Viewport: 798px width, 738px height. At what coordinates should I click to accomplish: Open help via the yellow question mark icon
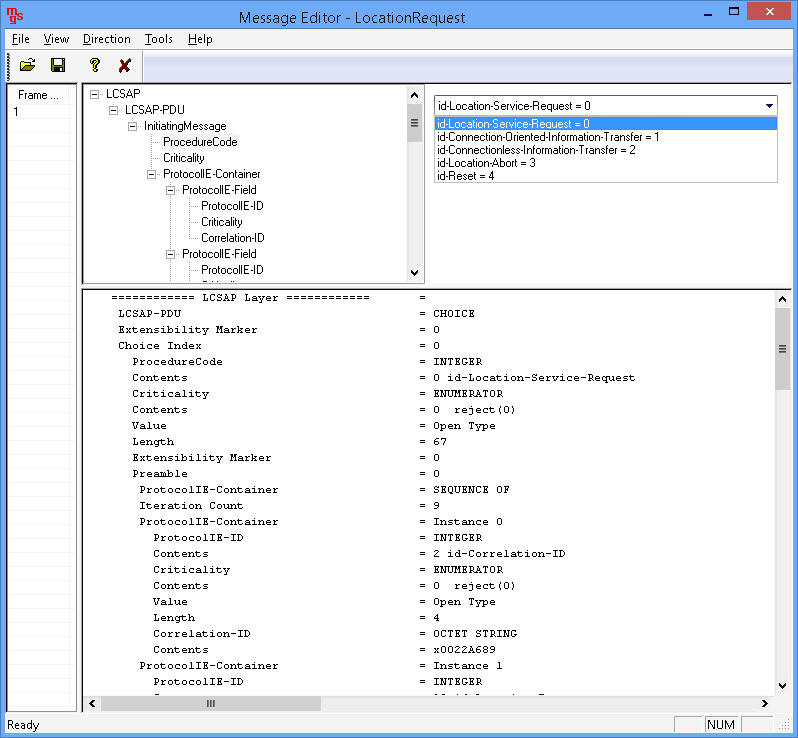pyautogui.click(x=94, y=66)
